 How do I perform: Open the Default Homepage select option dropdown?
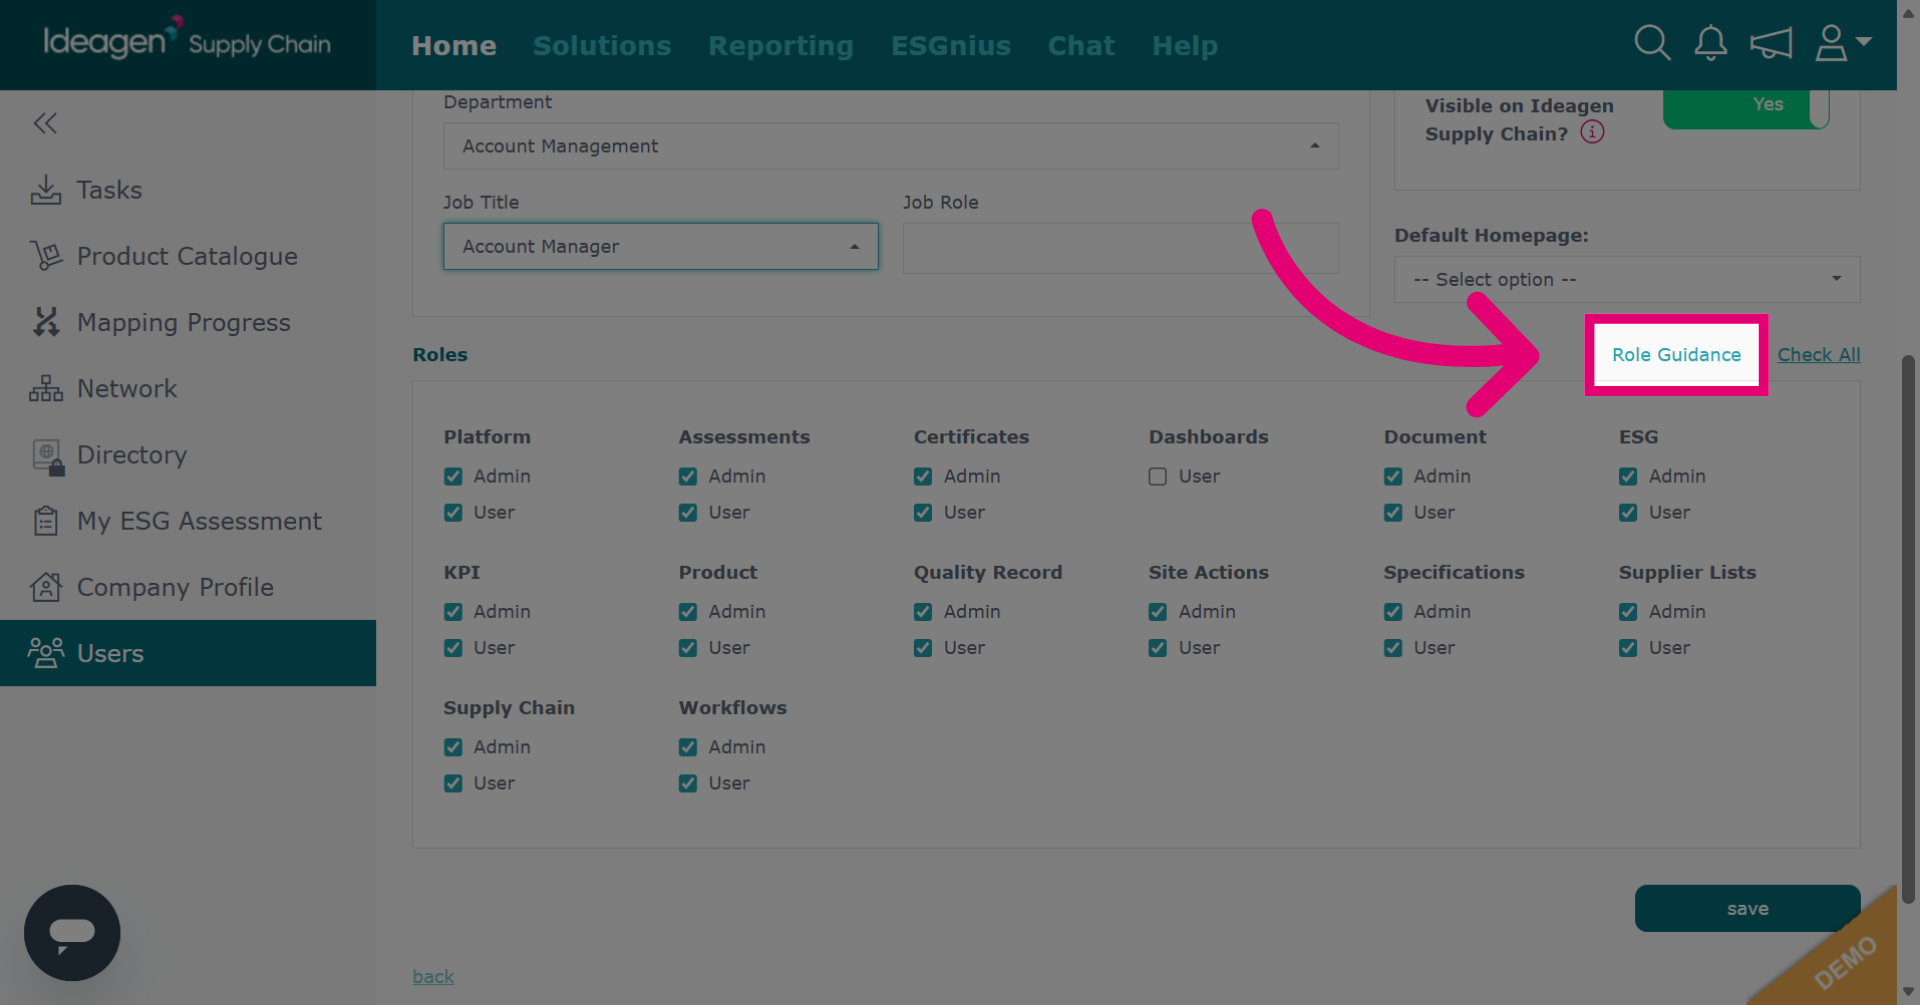pos(1627,279)
